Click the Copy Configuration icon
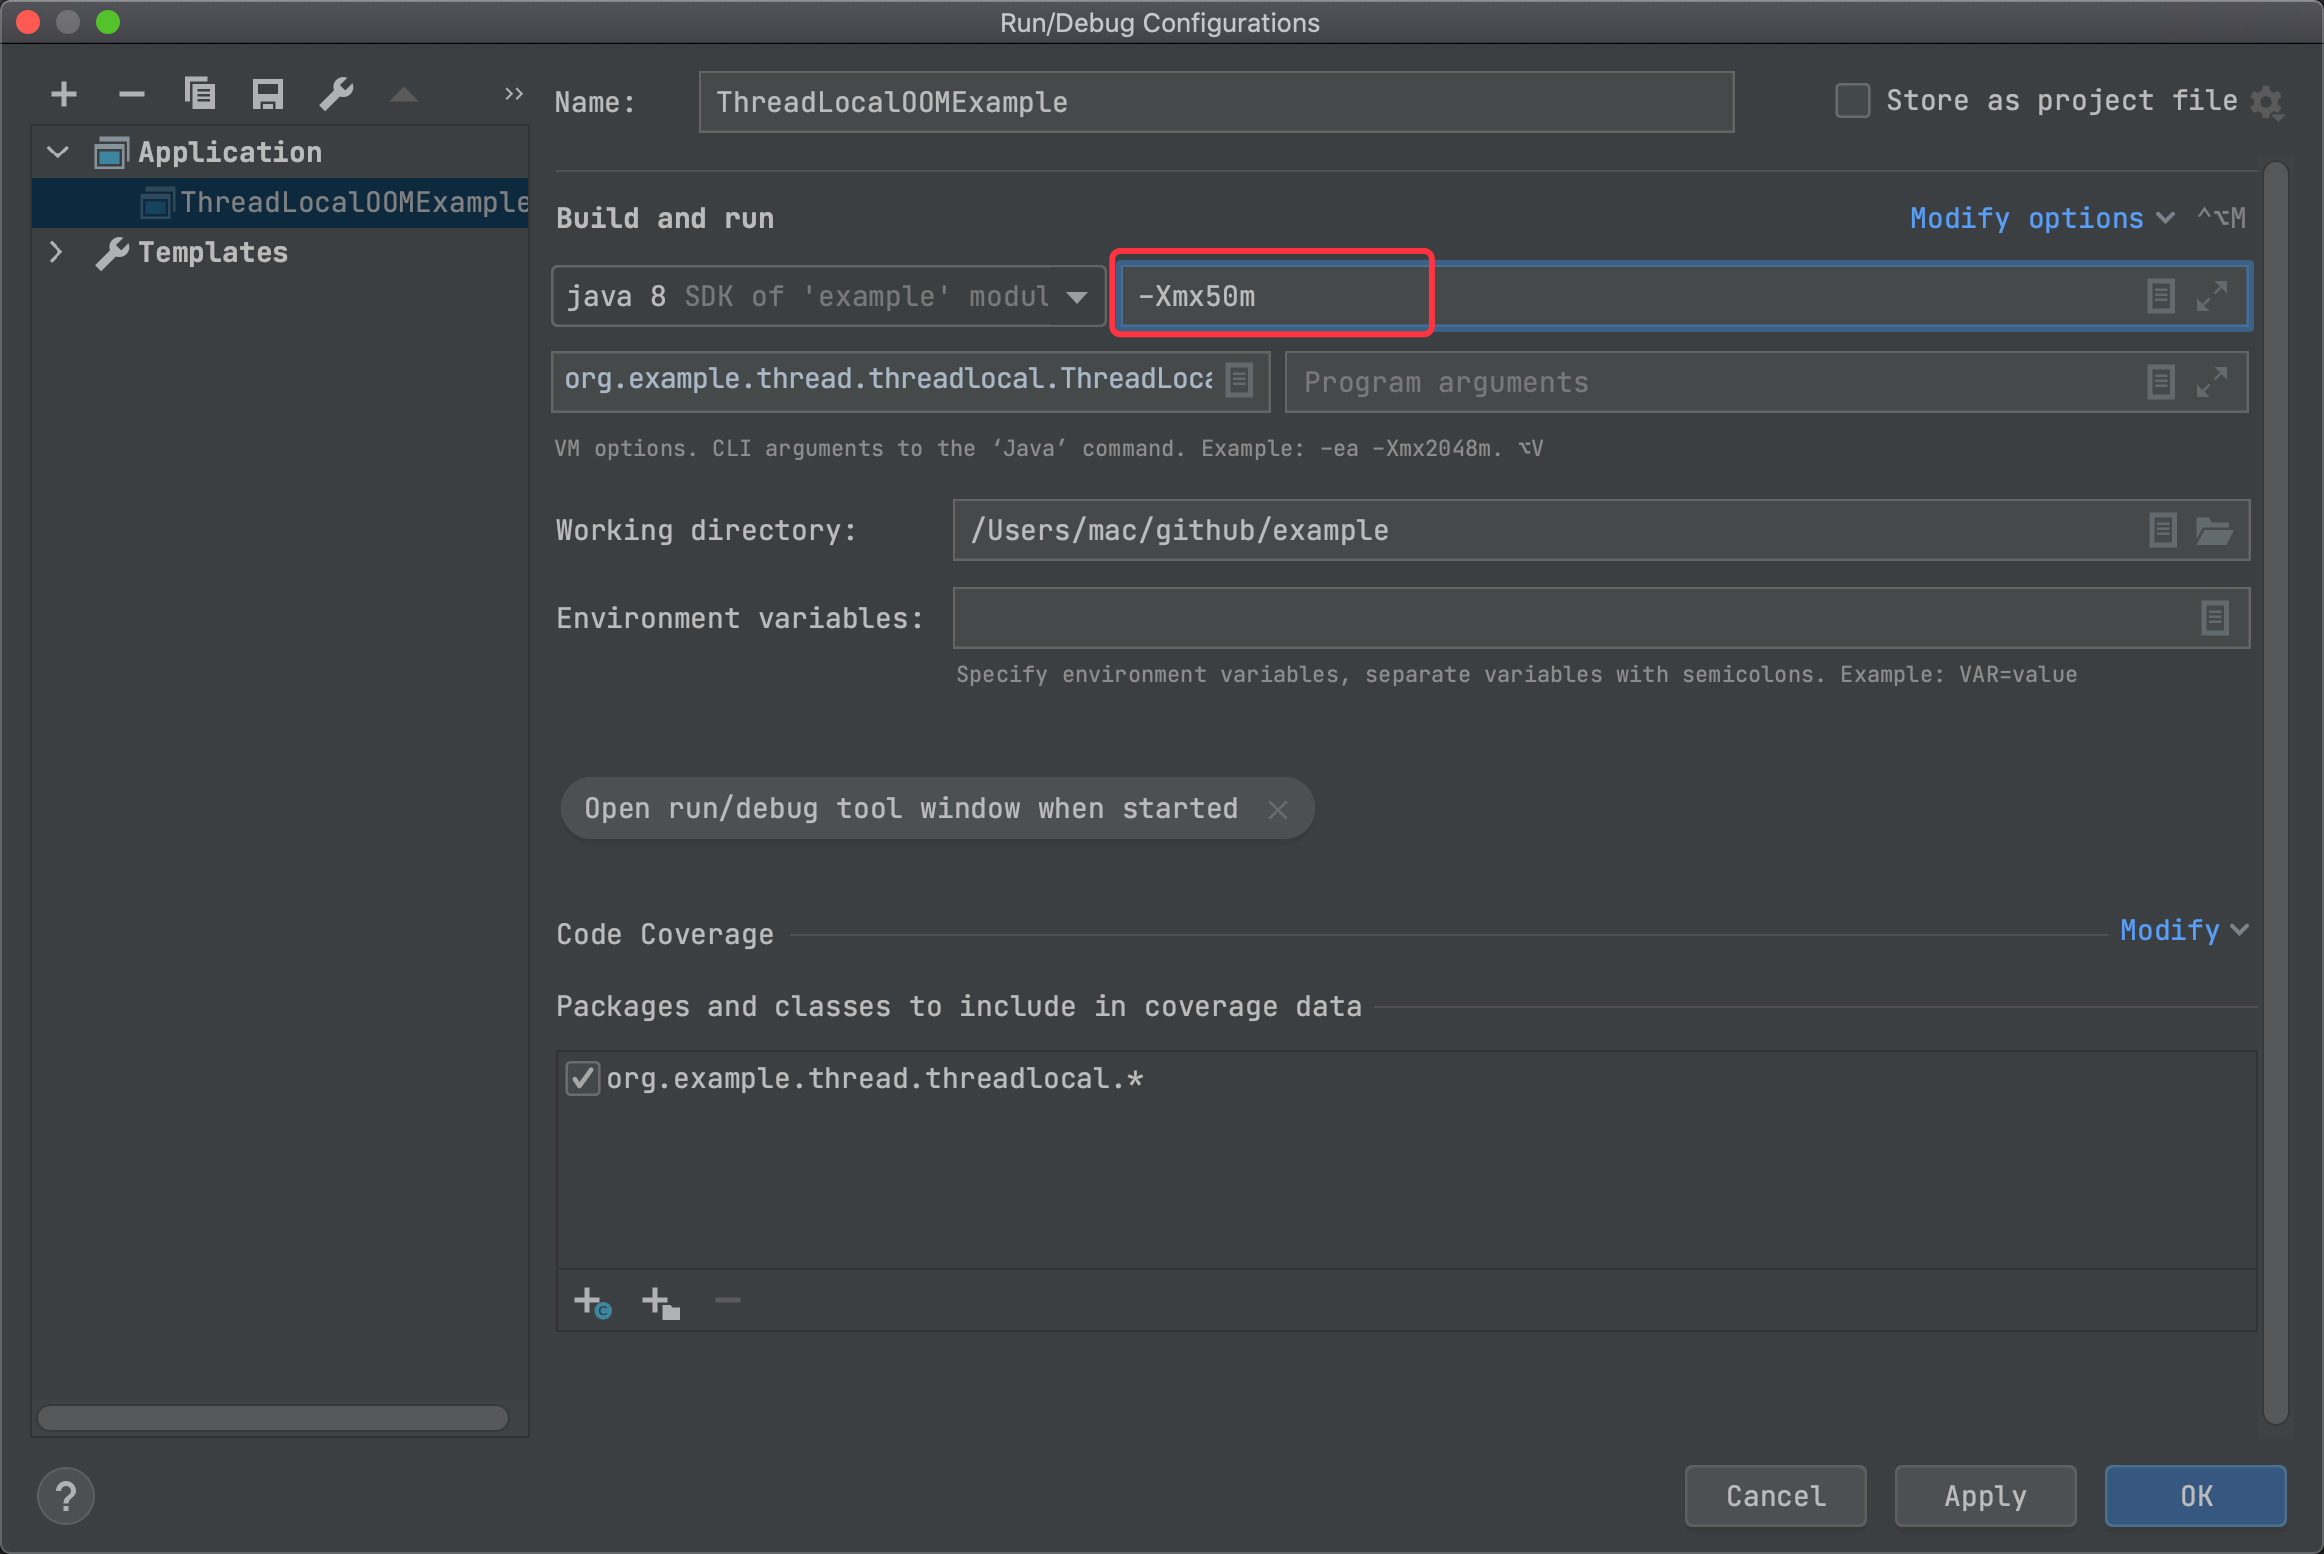The height and width of the screenshot is (1554, 2324). point(200,95)
